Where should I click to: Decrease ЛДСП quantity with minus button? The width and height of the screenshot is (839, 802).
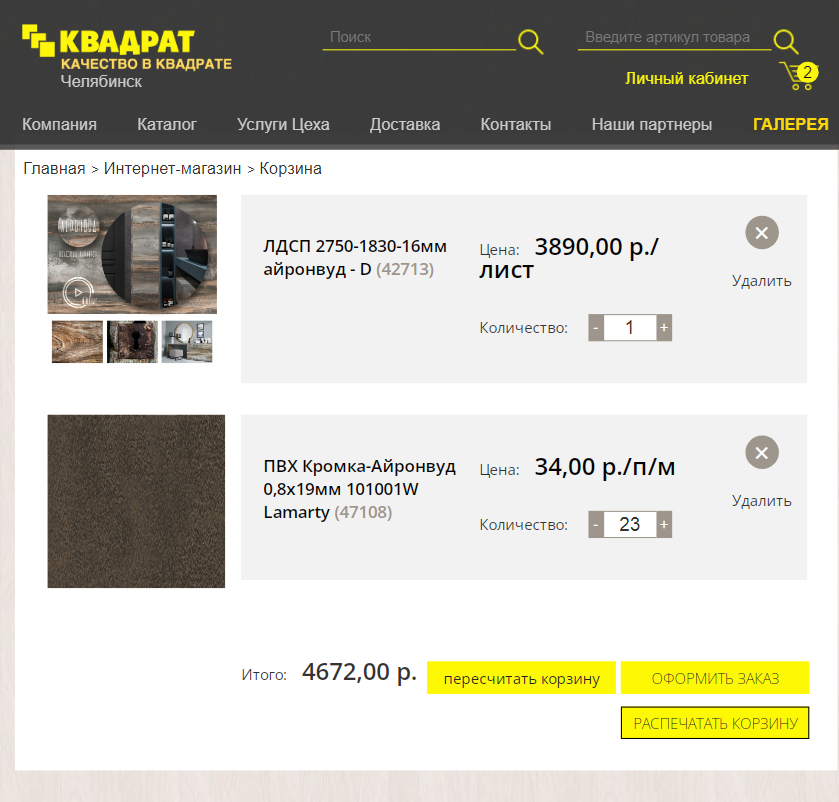(596, 327)
